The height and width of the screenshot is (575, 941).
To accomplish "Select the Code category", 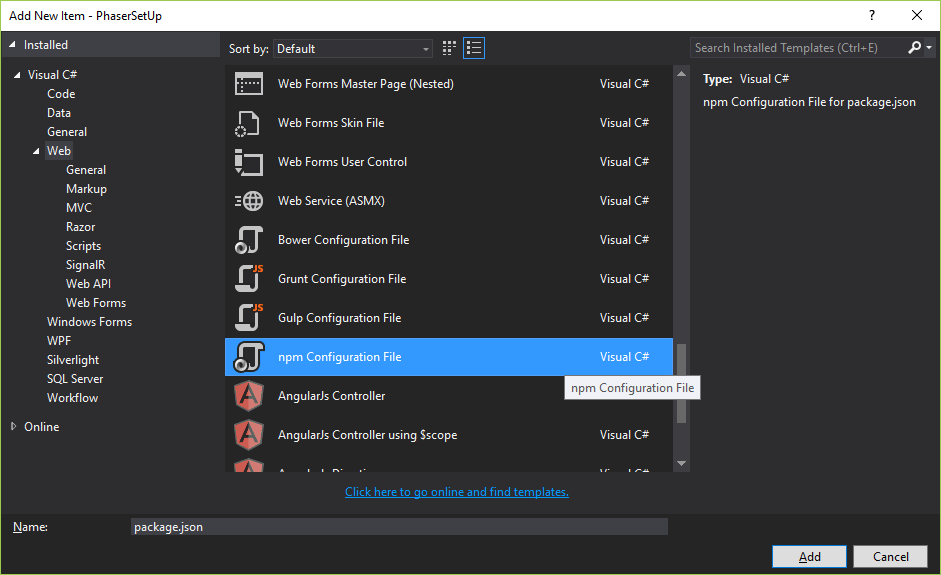I will 61,94.
